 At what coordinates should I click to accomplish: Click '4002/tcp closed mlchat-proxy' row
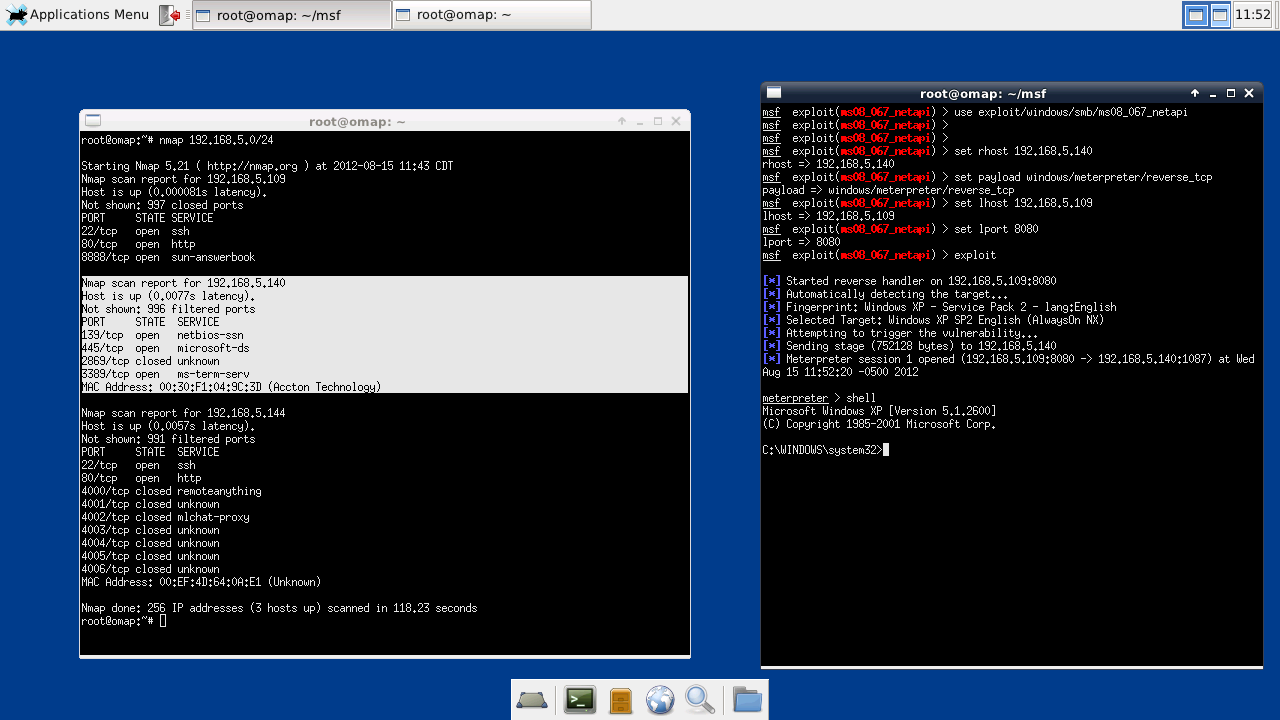(165, 517)
